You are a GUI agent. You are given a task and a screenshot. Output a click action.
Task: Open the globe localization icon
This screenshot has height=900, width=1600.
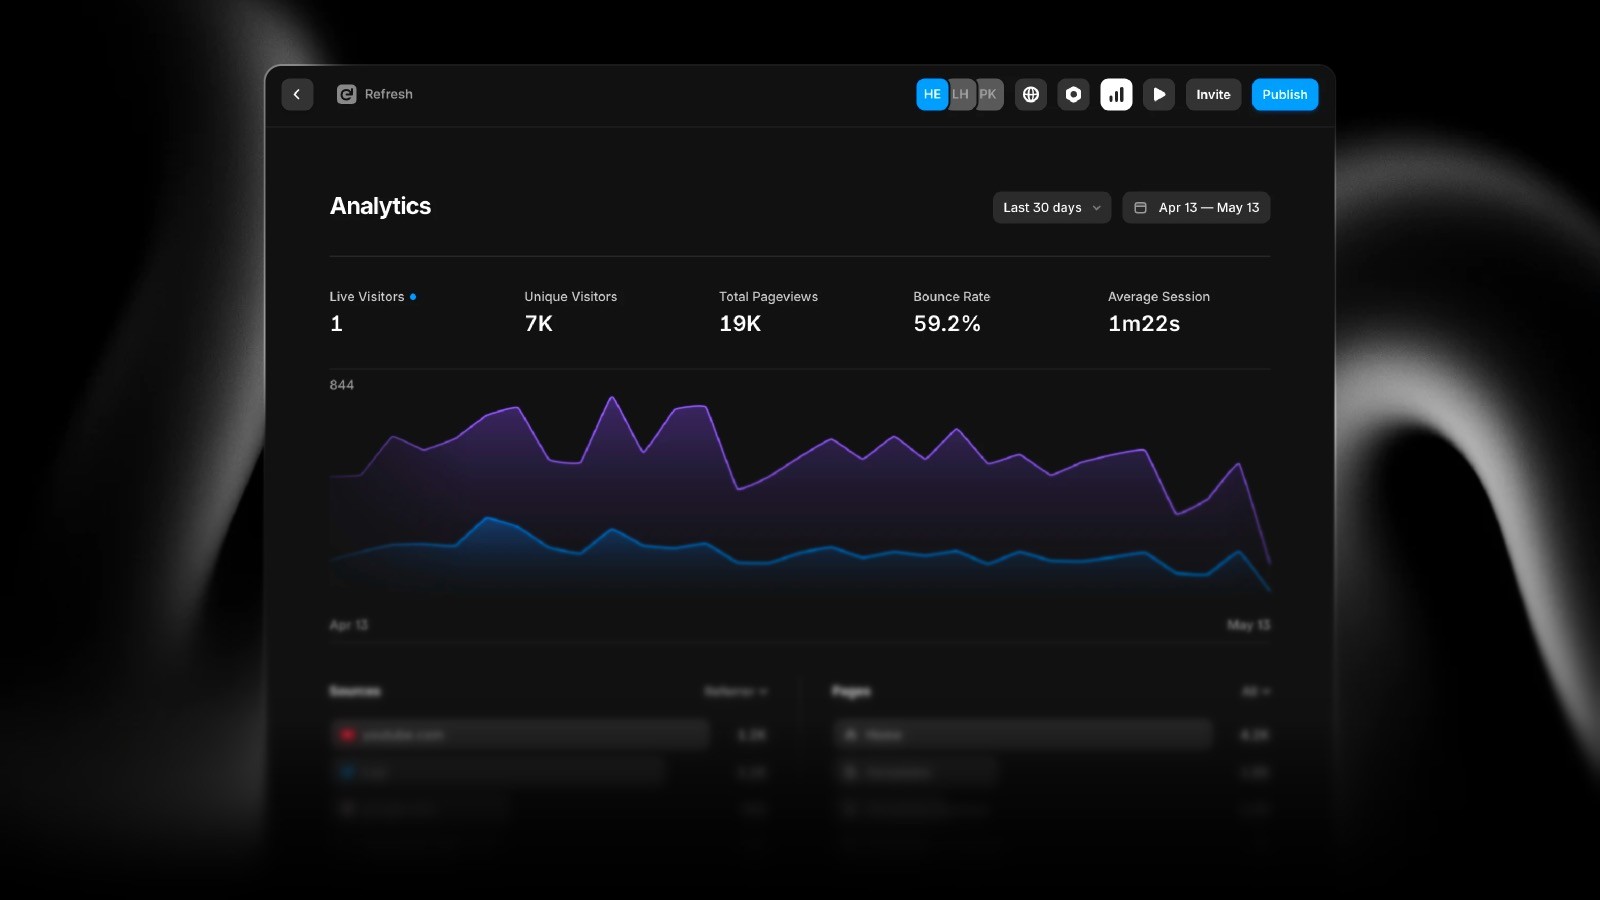[1031, 94]
